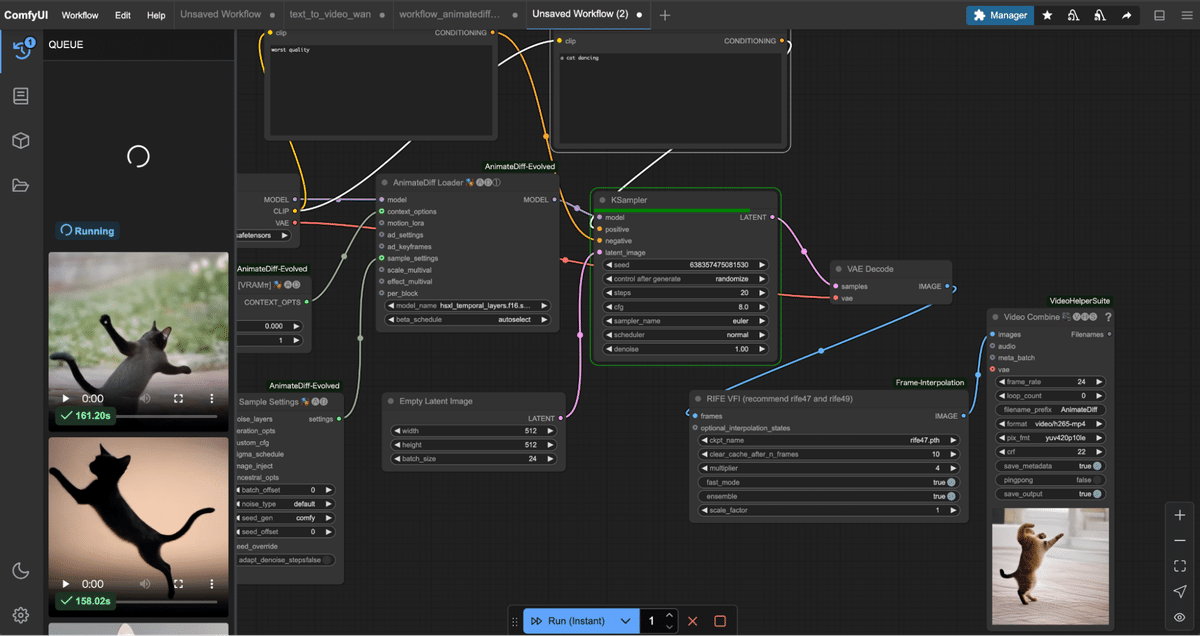This screenshot has width=1200, height=636.
Task: Toggle link visibility with the eye icon
Action: tap(1180, 617)
